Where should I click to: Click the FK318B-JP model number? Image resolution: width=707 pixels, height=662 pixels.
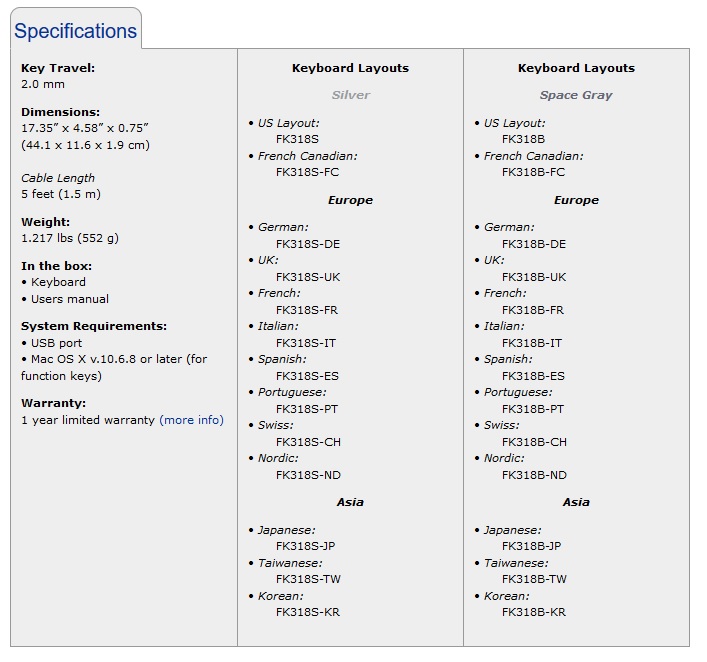pyautogui.click(x=531, y=546)
